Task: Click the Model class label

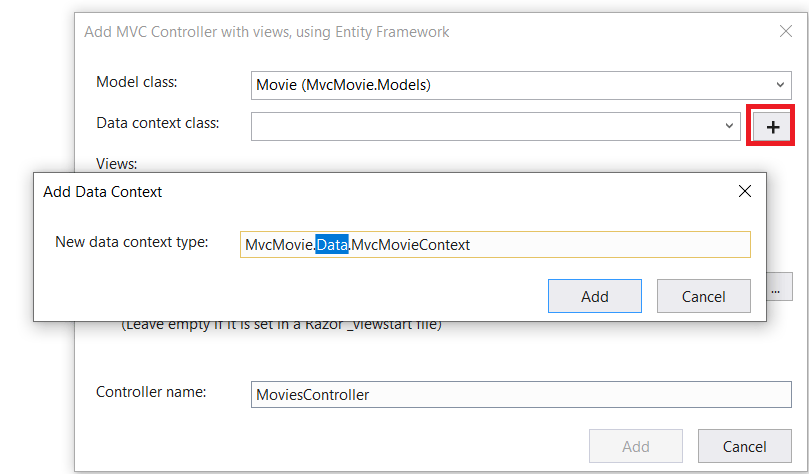Action: [x=136, y=82]
